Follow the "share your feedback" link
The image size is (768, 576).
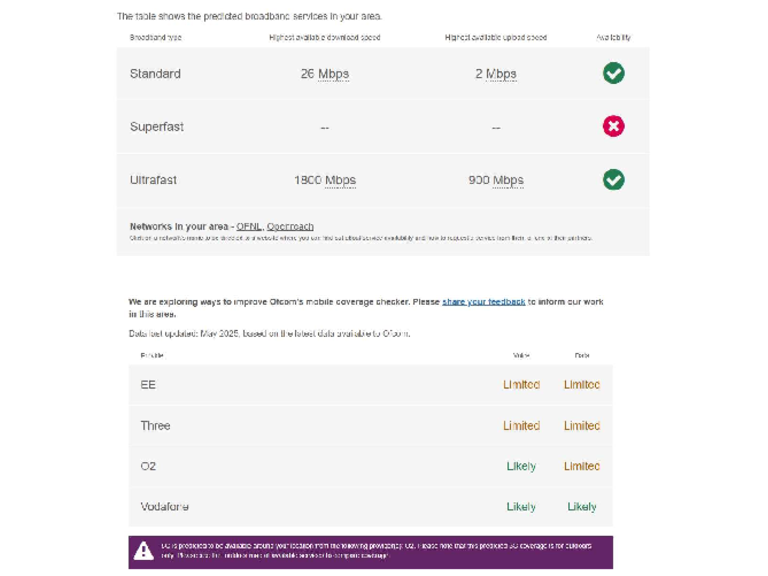(x=483, y=301)
